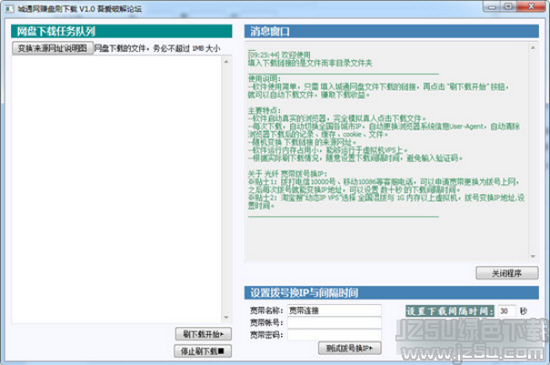The width and height of the screenshot is (550, 365).
Task: Click the 关闭程序 button
Action: [507, 273]
